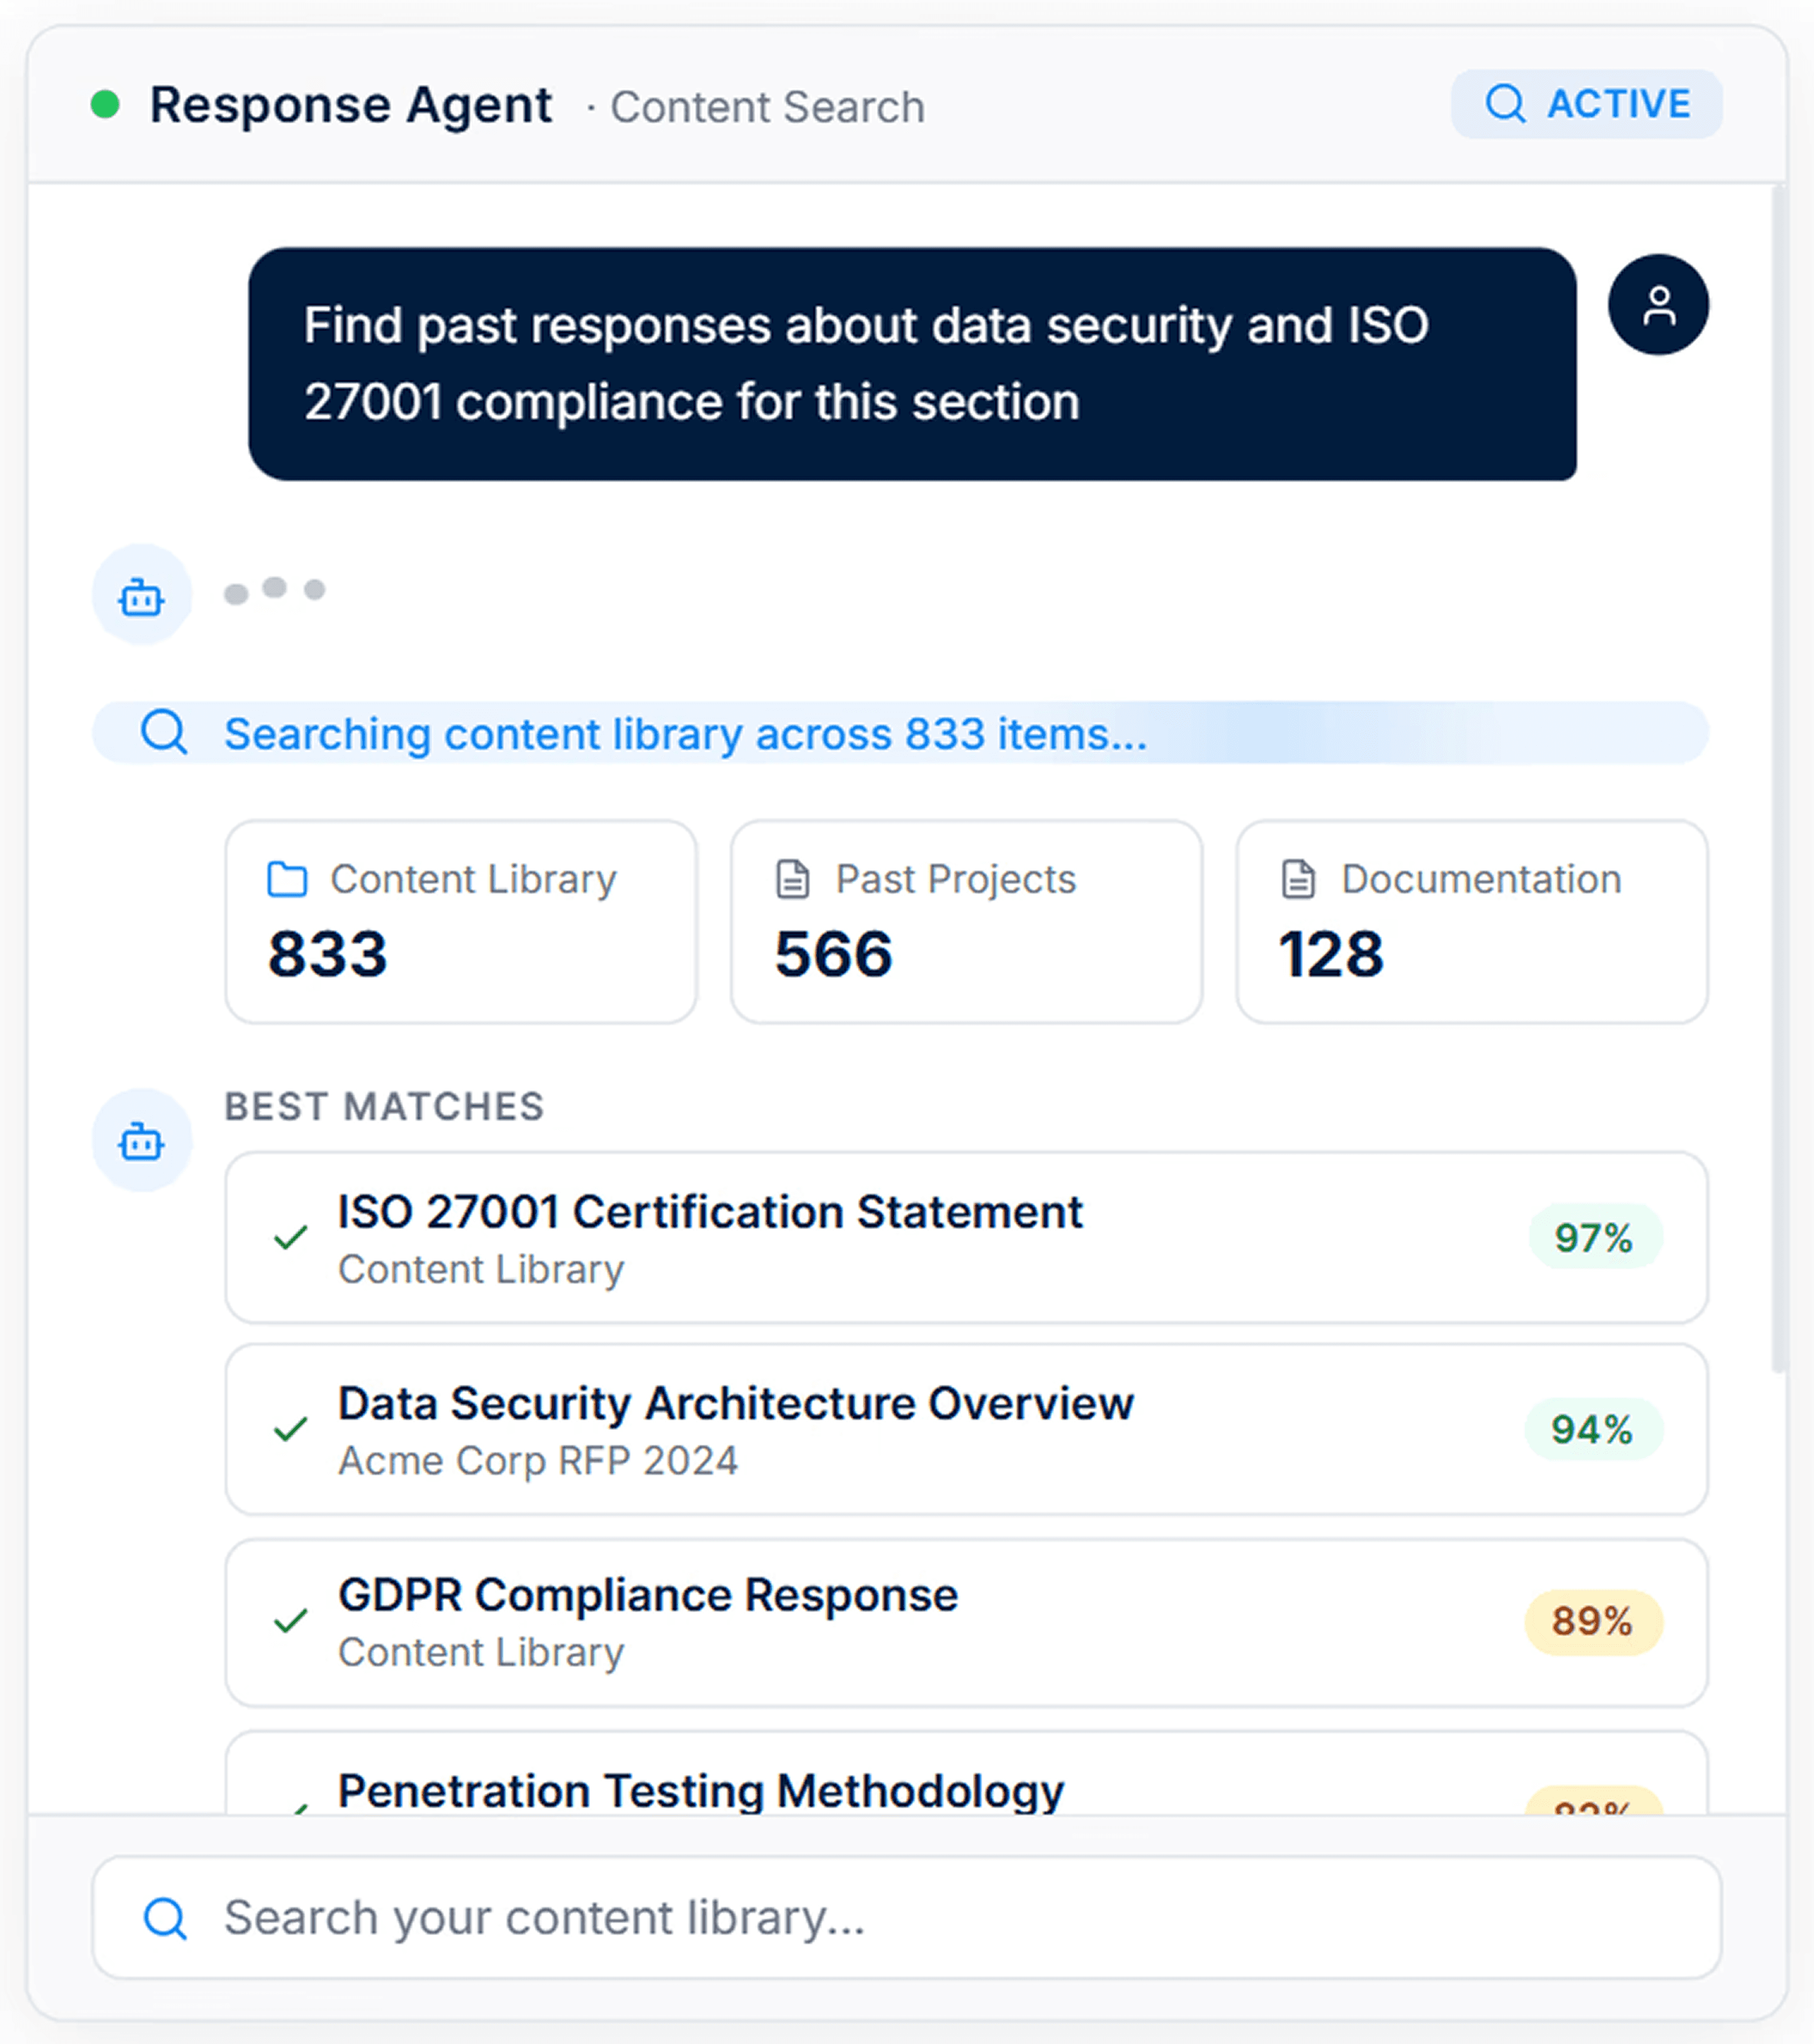Click the chat panel vertical scrollbar
This screenshot has width=1814, height=2044.
[x=1777, y=780]
